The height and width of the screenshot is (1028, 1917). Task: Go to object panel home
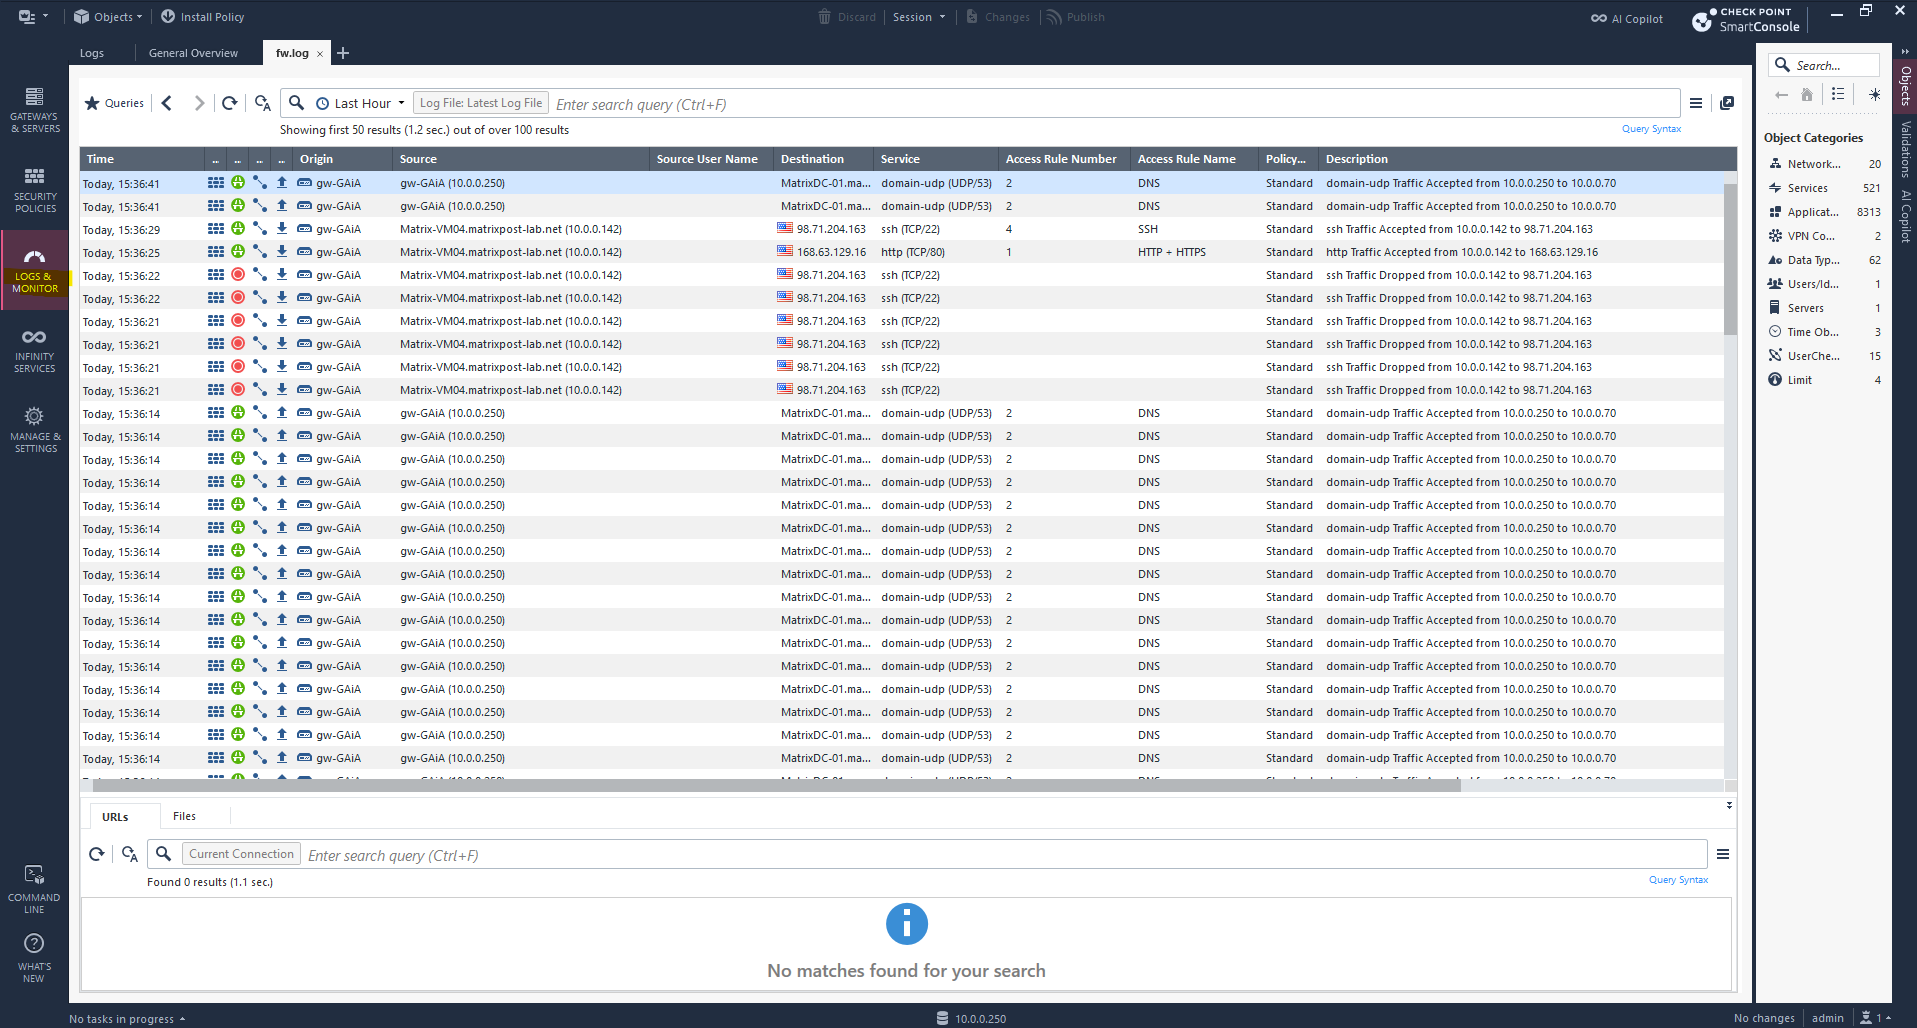tap(1806, 95)
